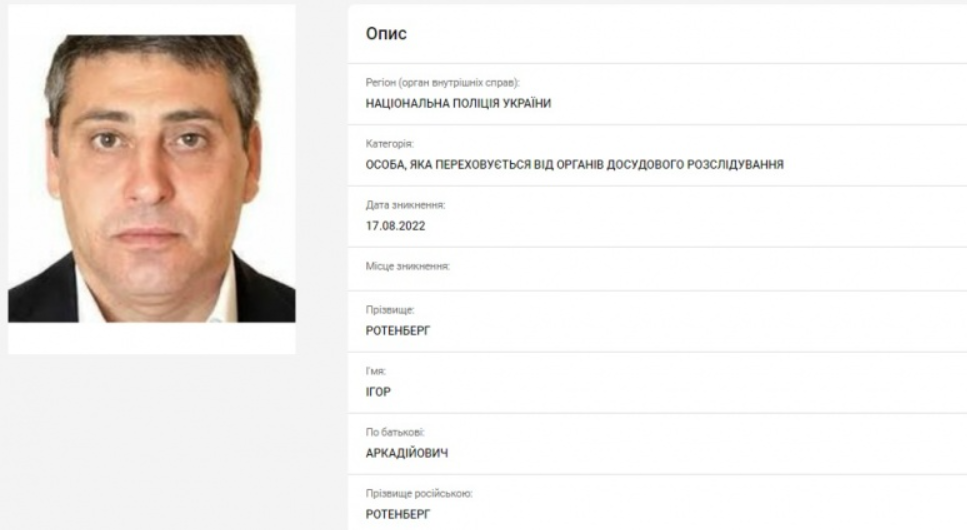Select the patronymic value "АРКАДІЙОВИЧ"
The image size is (967, 530).
(407, 453)
